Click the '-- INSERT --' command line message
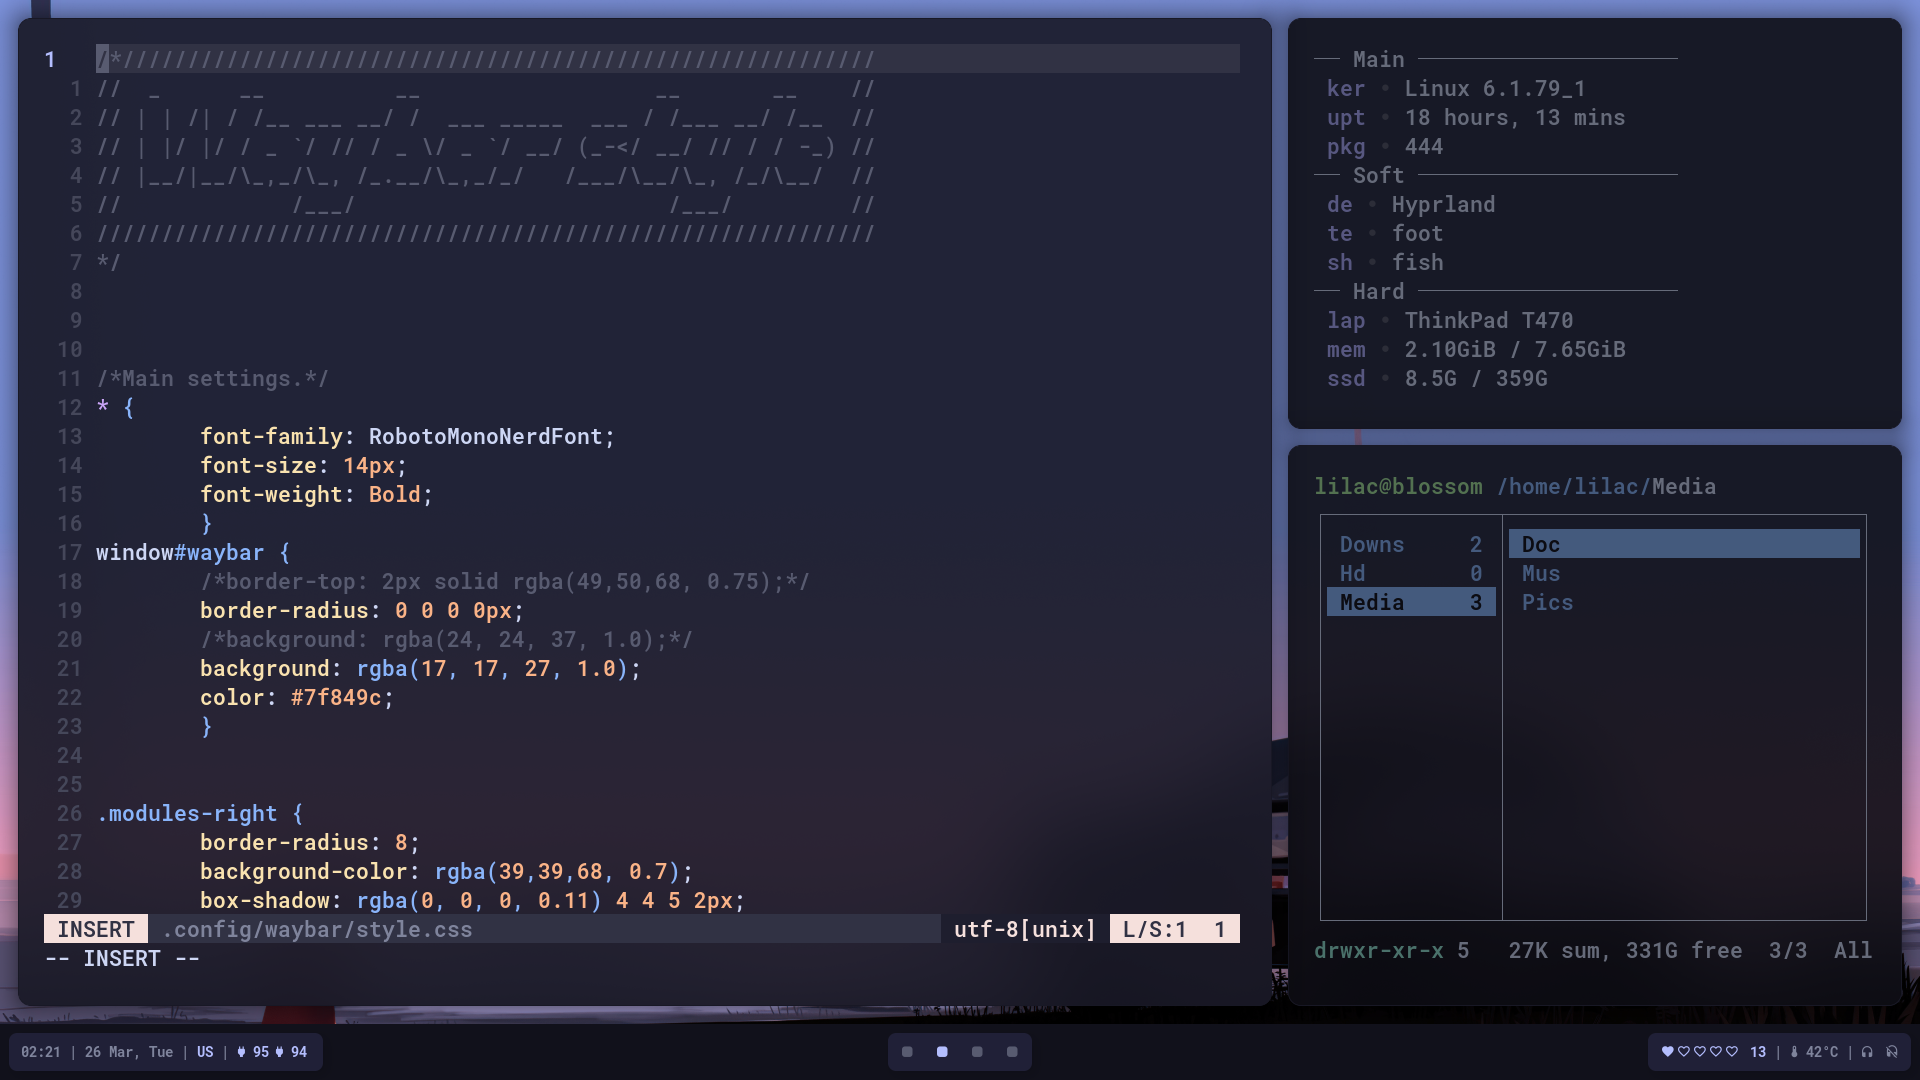The width and height of the screenshot is (1920, 1080). coord(122,959)
